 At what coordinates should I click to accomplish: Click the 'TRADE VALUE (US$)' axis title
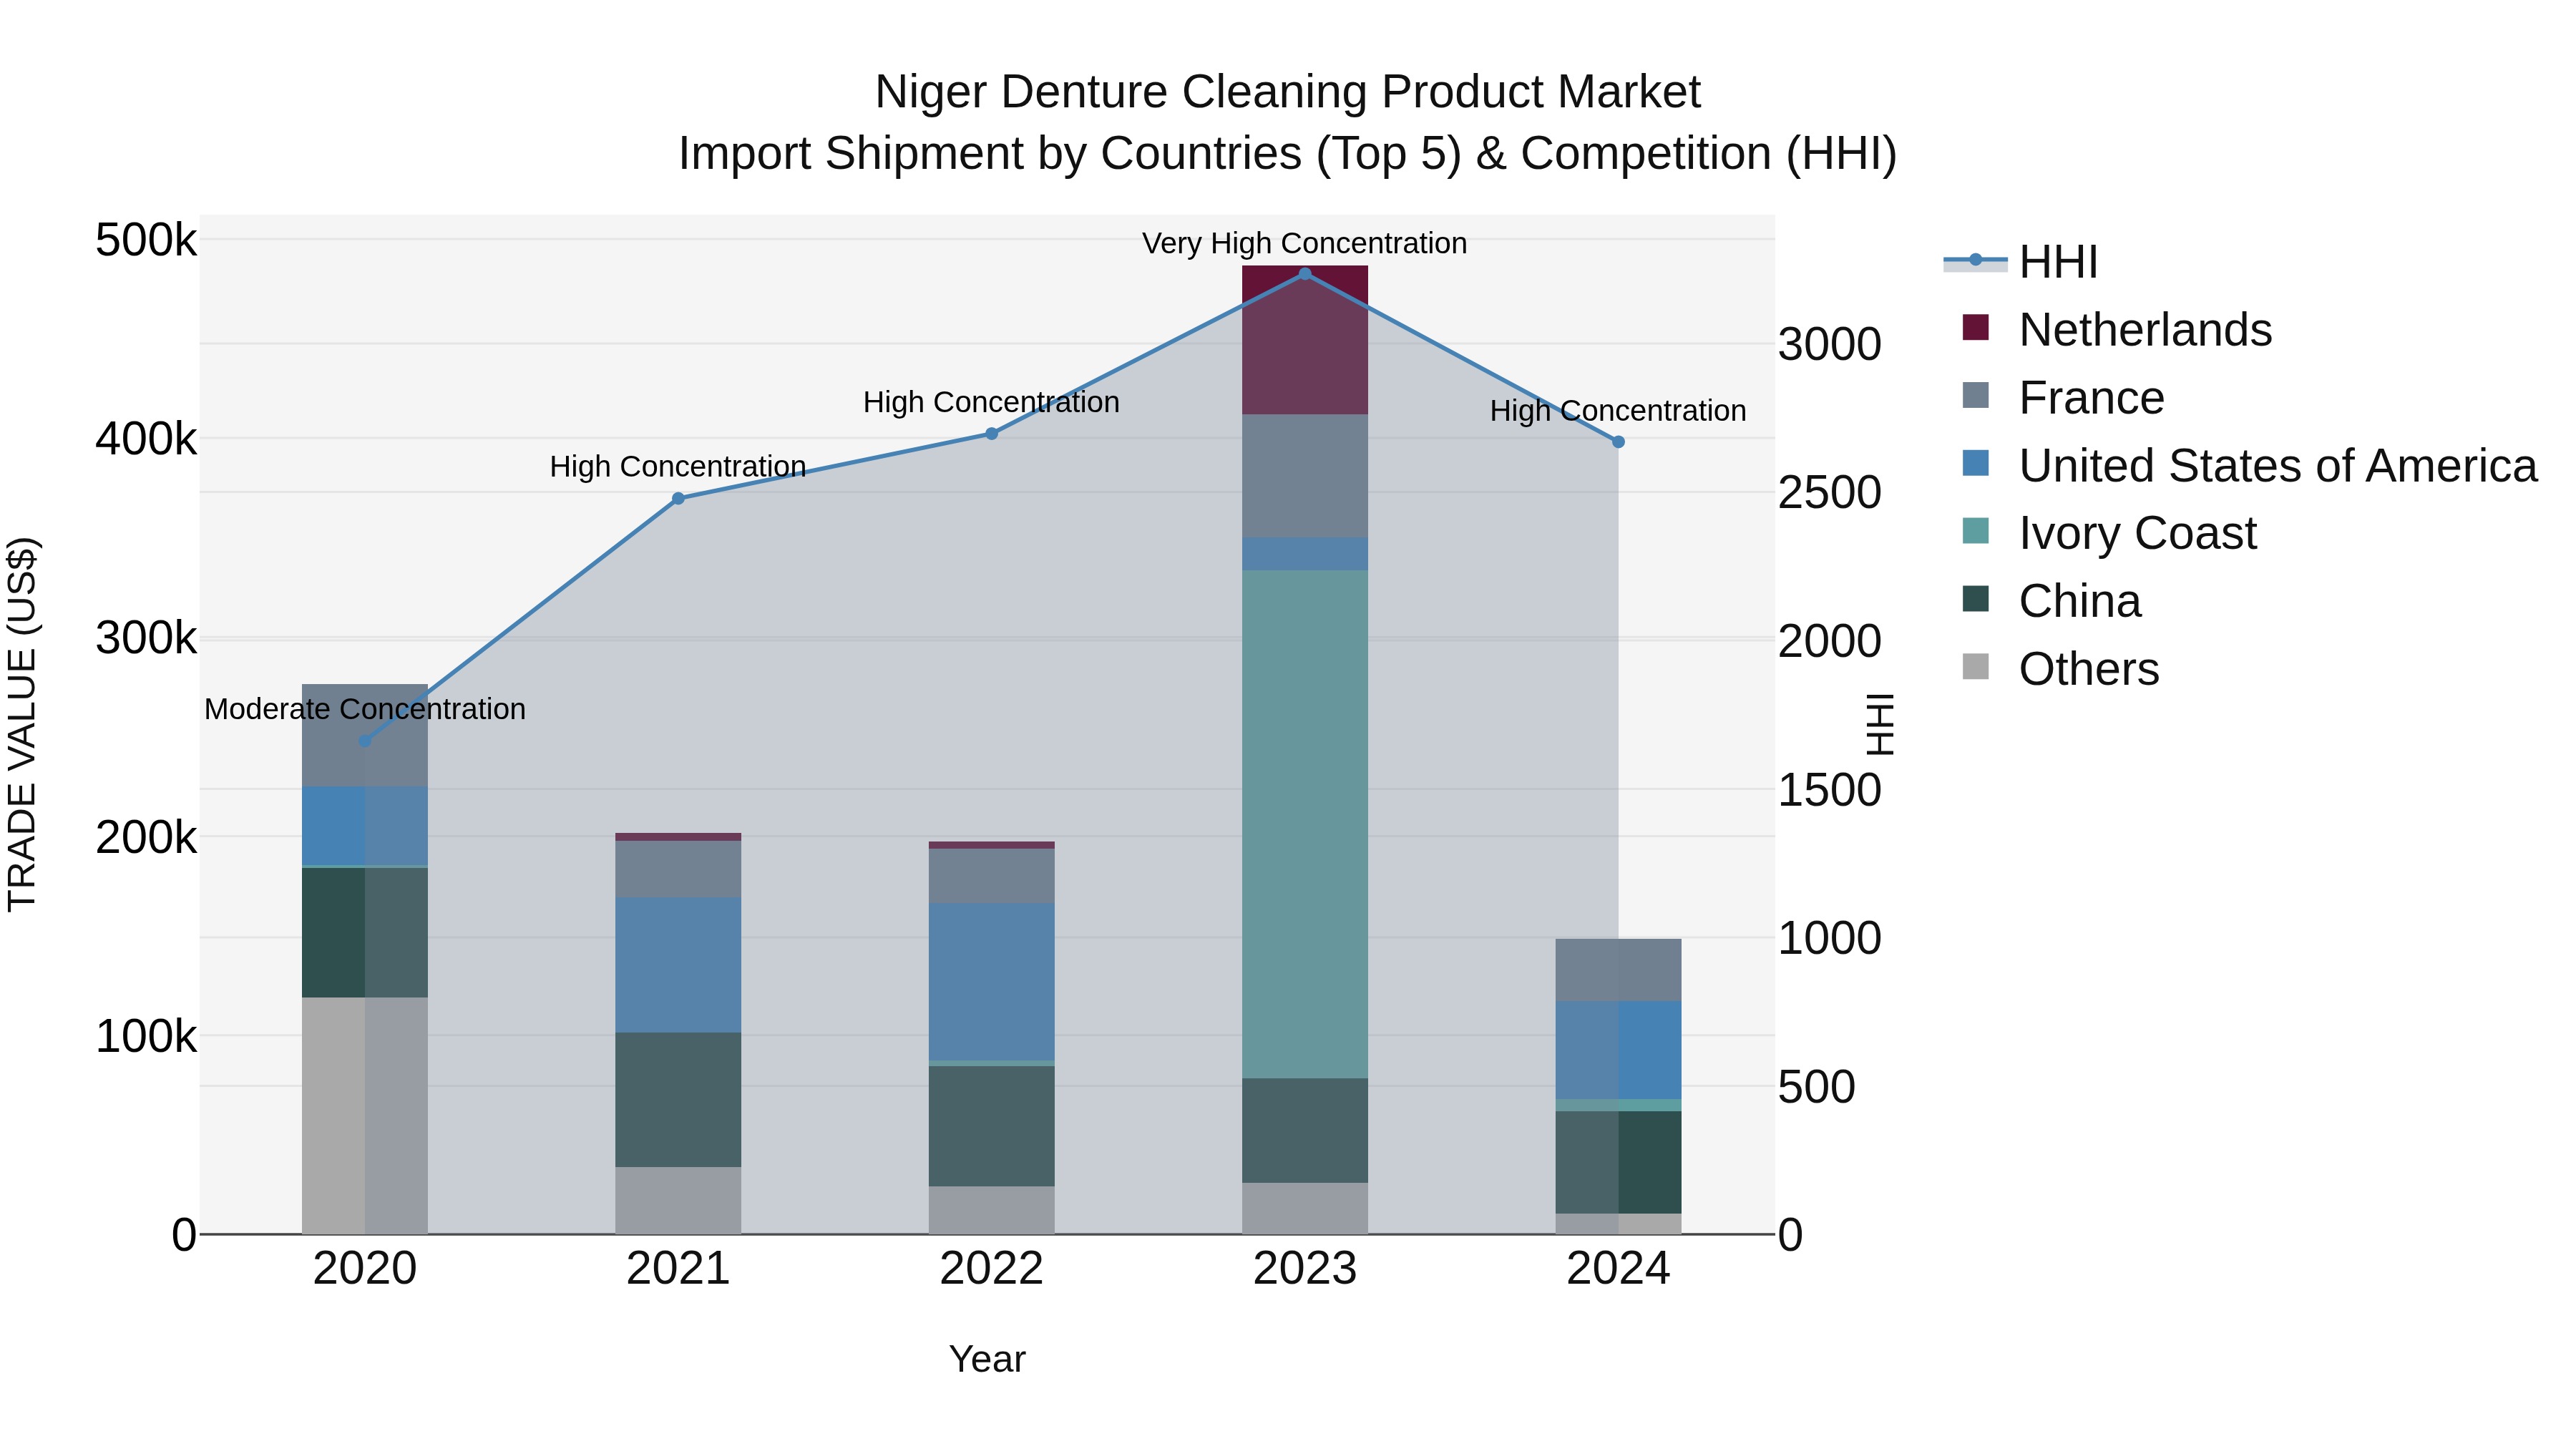point(22,724)
